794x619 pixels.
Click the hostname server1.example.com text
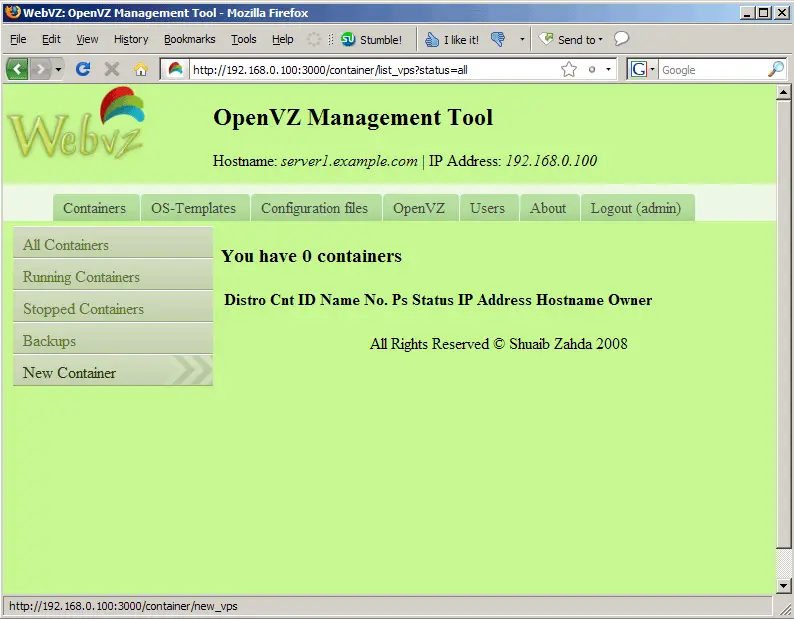point(349,161)
